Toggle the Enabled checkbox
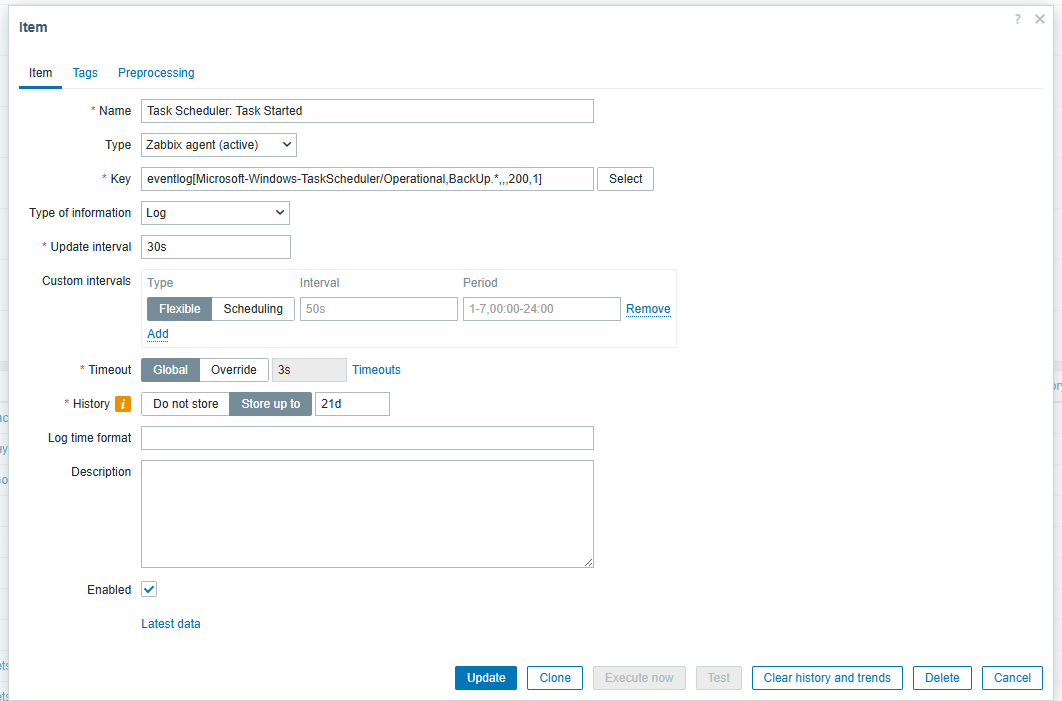Screen dimensions: 1062x701 pyautogui.click(x=149, y=589)
